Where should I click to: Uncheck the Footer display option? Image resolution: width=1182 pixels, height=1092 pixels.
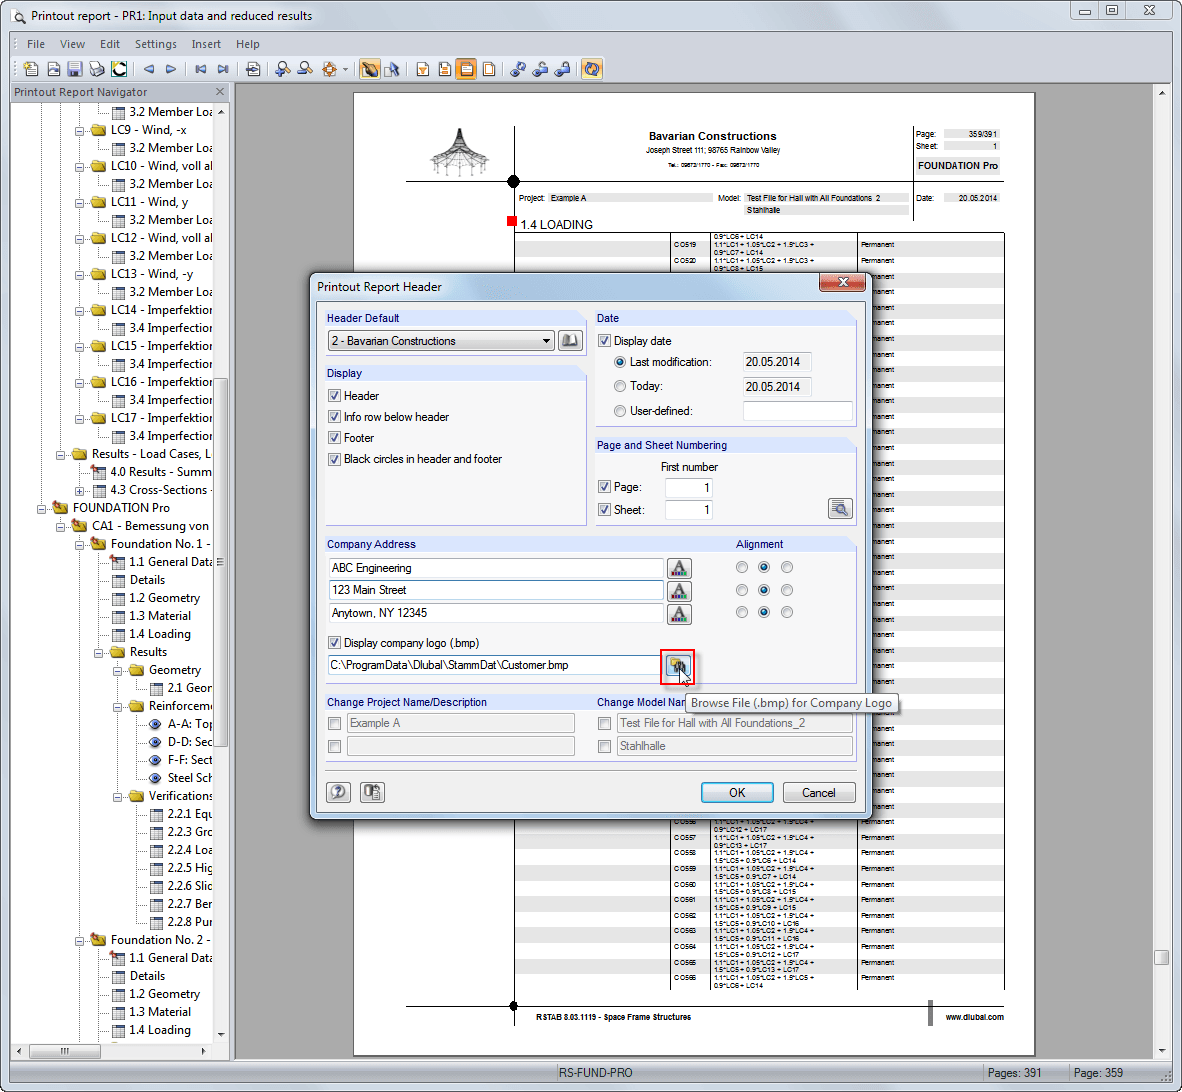pos(335,438)
